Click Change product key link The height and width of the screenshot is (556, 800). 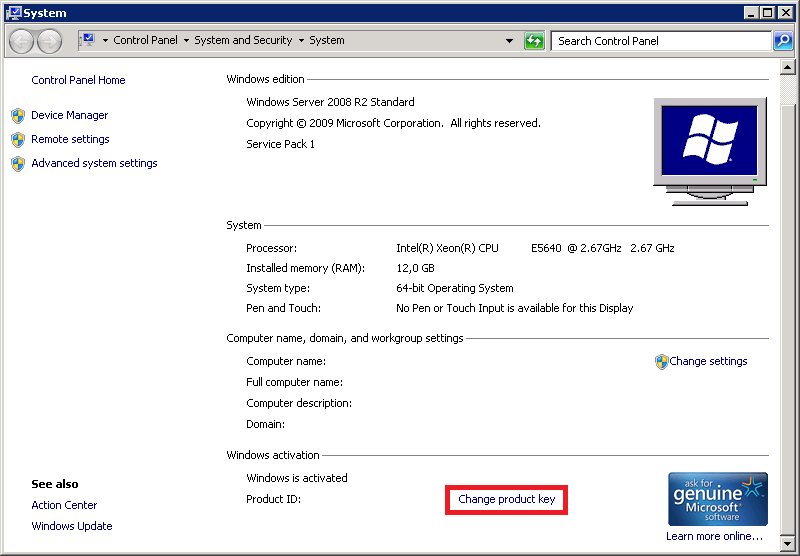click(x=507, y=499)
